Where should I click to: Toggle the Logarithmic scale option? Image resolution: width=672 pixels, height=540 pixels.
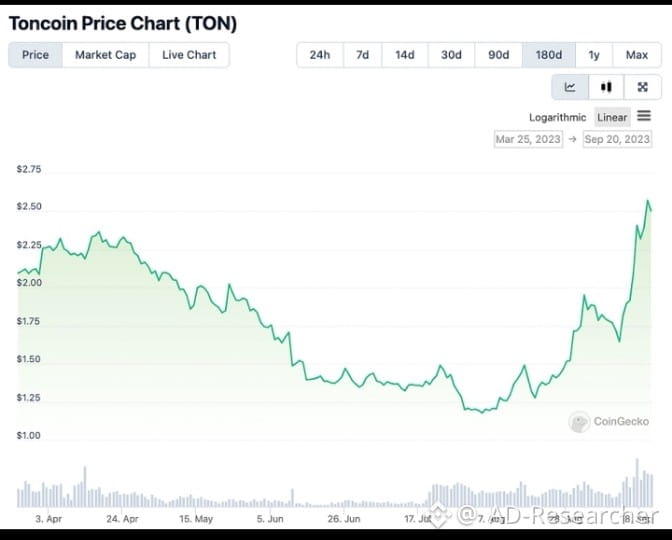[x=557, y=117]
